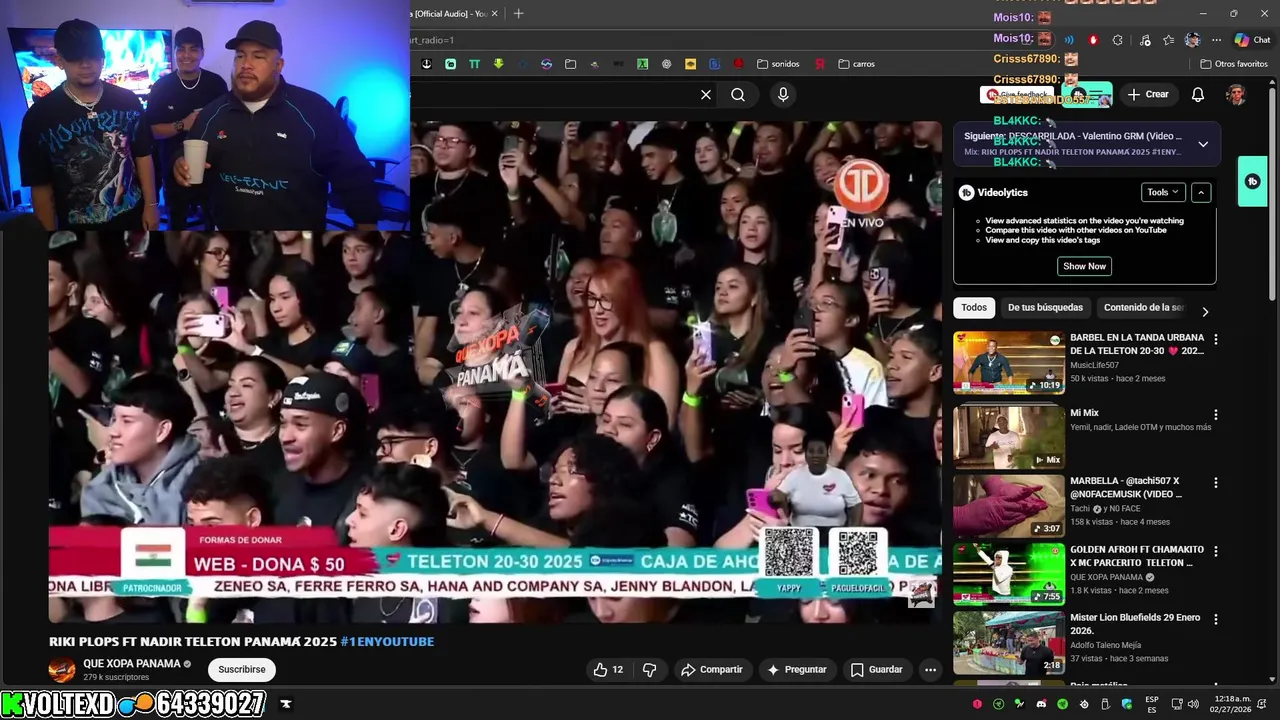The height and width of the screenshot is (720, 1280).
Task: Open browser favorites star icon
Action: pyautogui.click(x=1168, y=40)
